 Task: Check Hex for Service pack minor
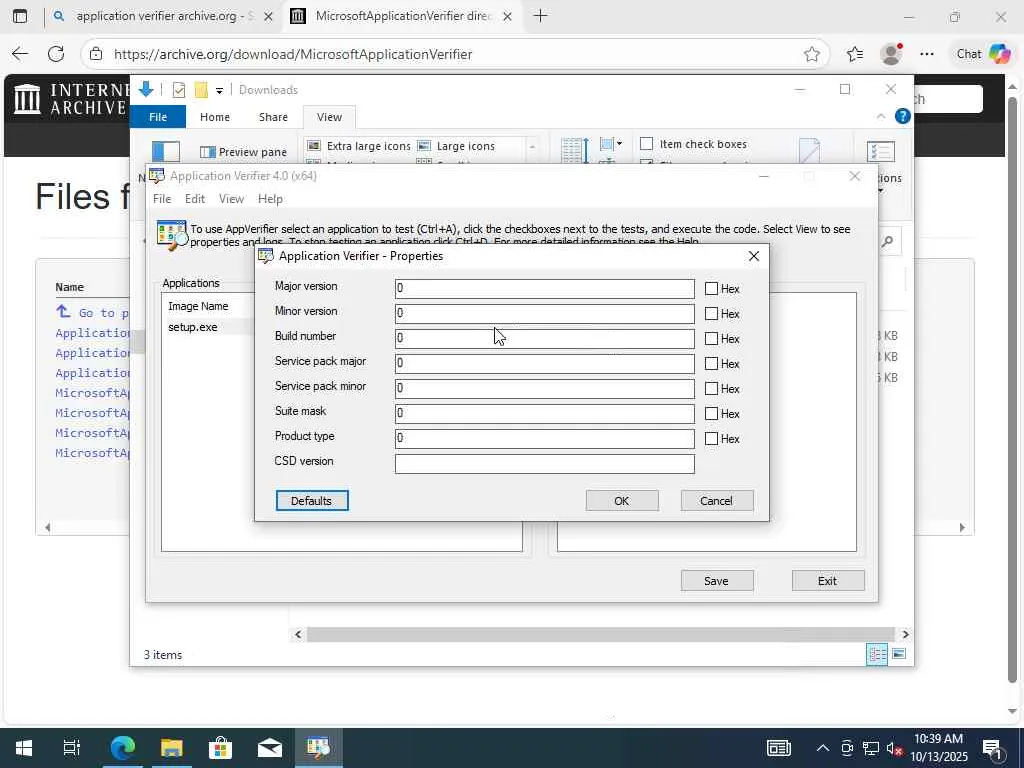pos(711,389)
